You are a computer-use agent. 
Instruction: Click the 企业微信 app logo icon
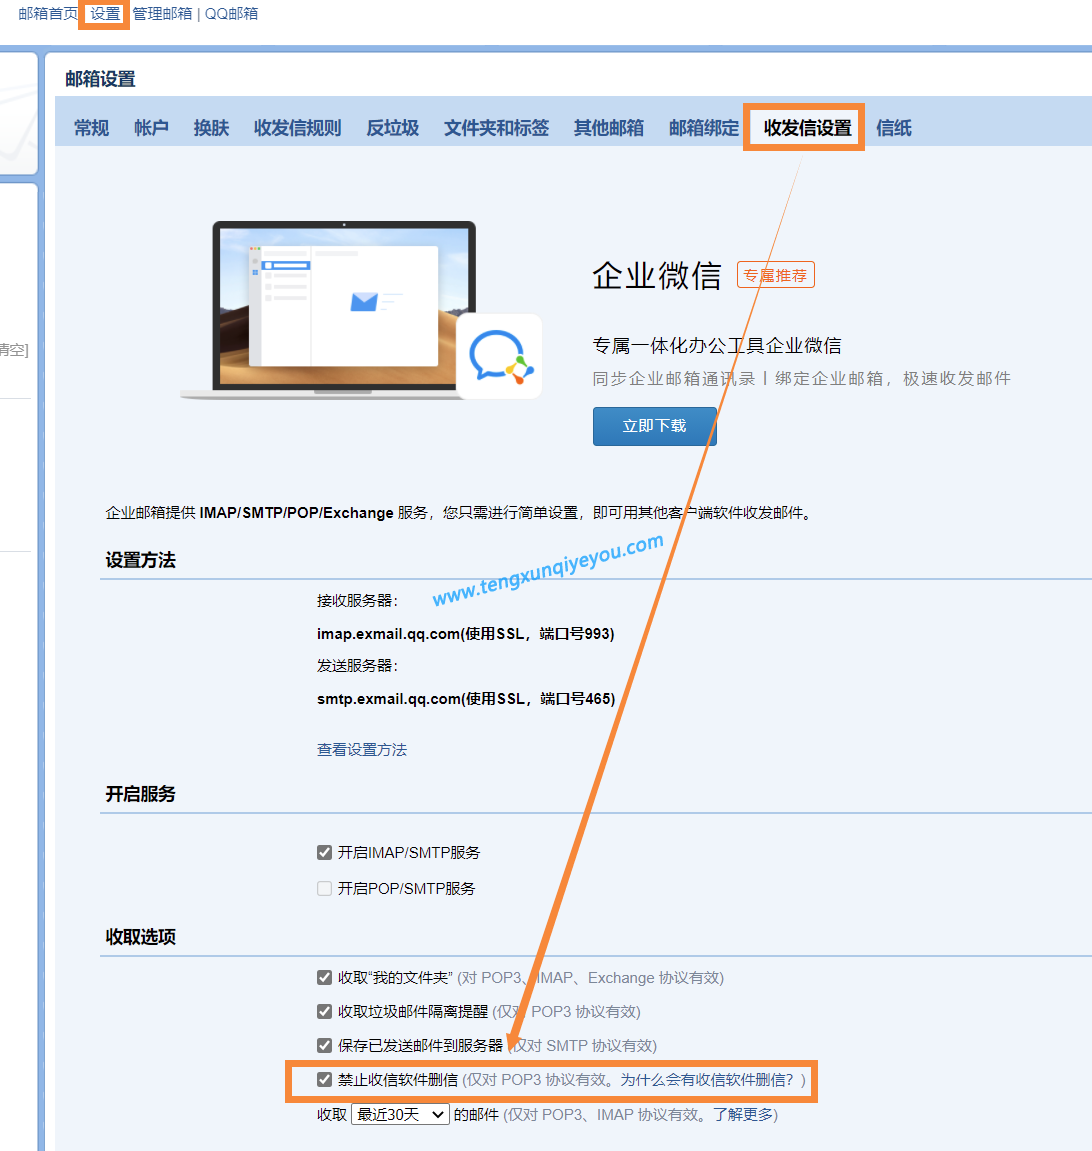point(500,357)
